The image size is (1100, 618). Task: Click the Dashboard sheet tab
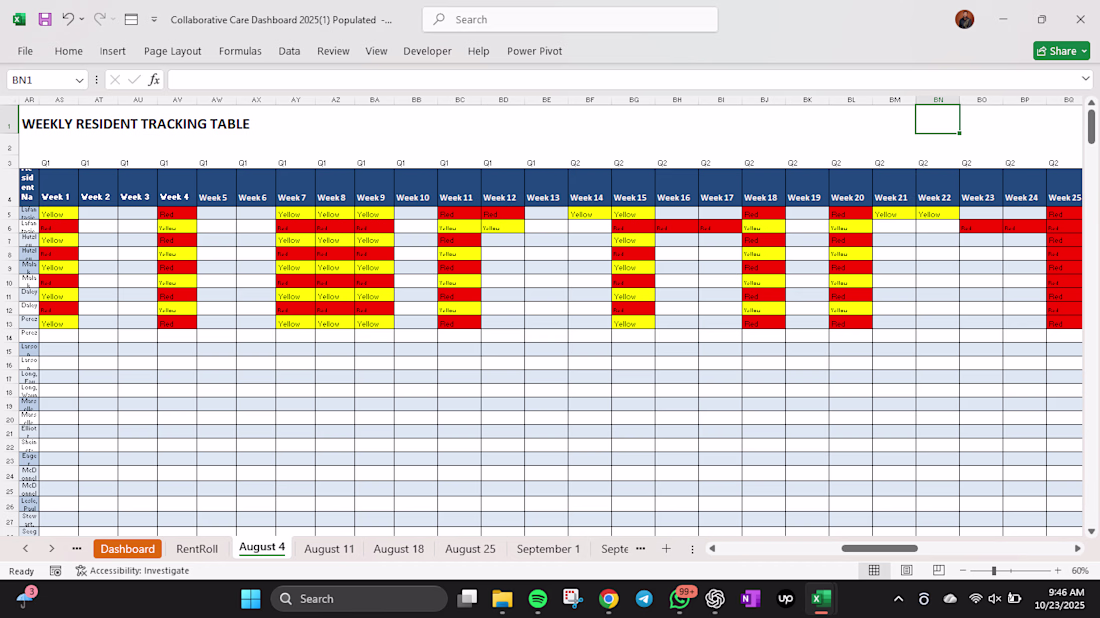pyautogui.click(x=128, y=549)
